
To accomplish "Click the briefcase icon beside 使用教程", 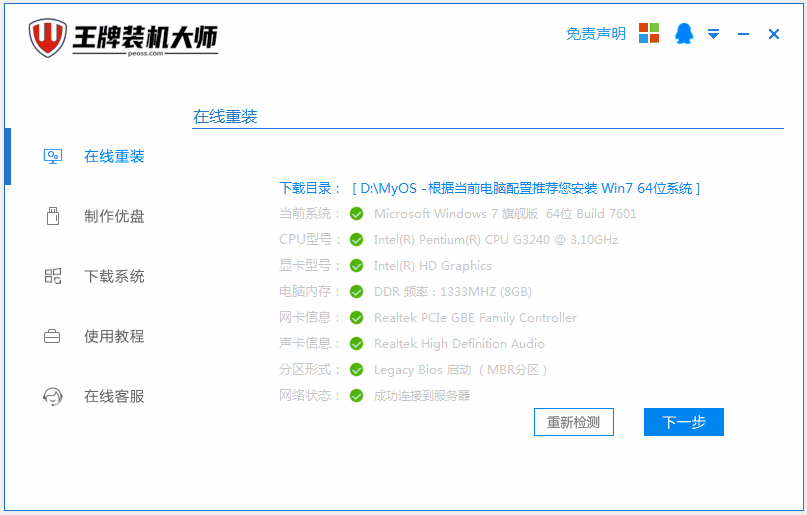I will tap(52, 336).
